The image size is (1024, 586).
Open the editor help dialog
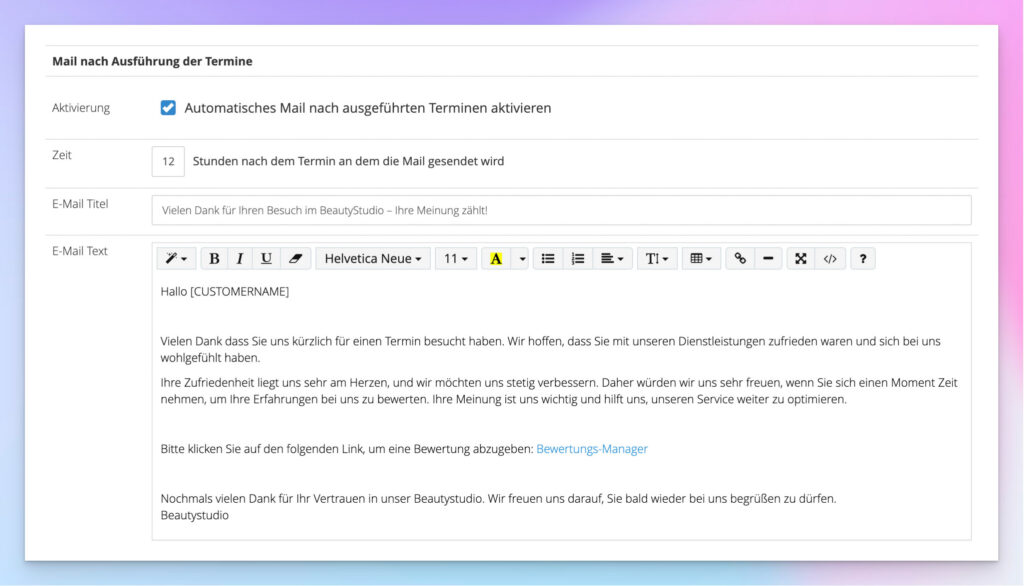coord(863,258)
